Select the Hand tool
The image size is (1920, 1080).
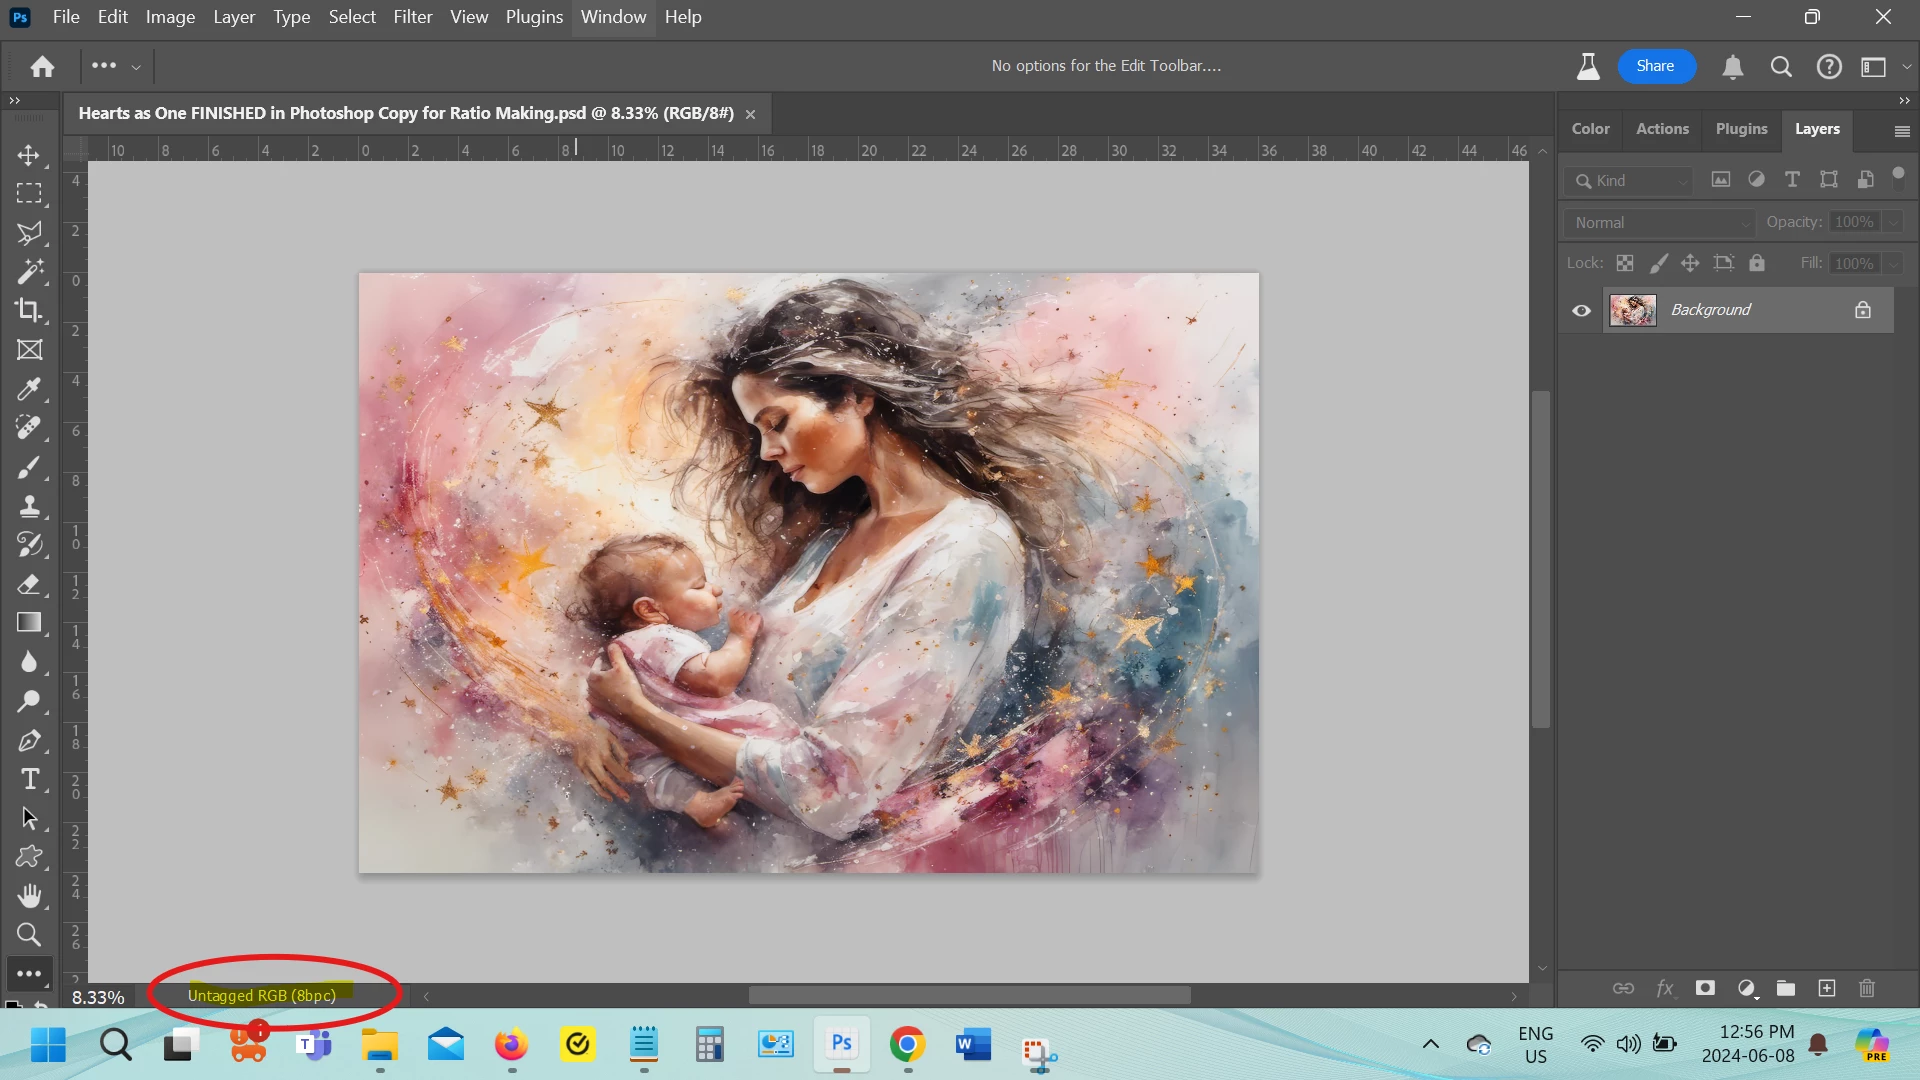click(29, 895)
